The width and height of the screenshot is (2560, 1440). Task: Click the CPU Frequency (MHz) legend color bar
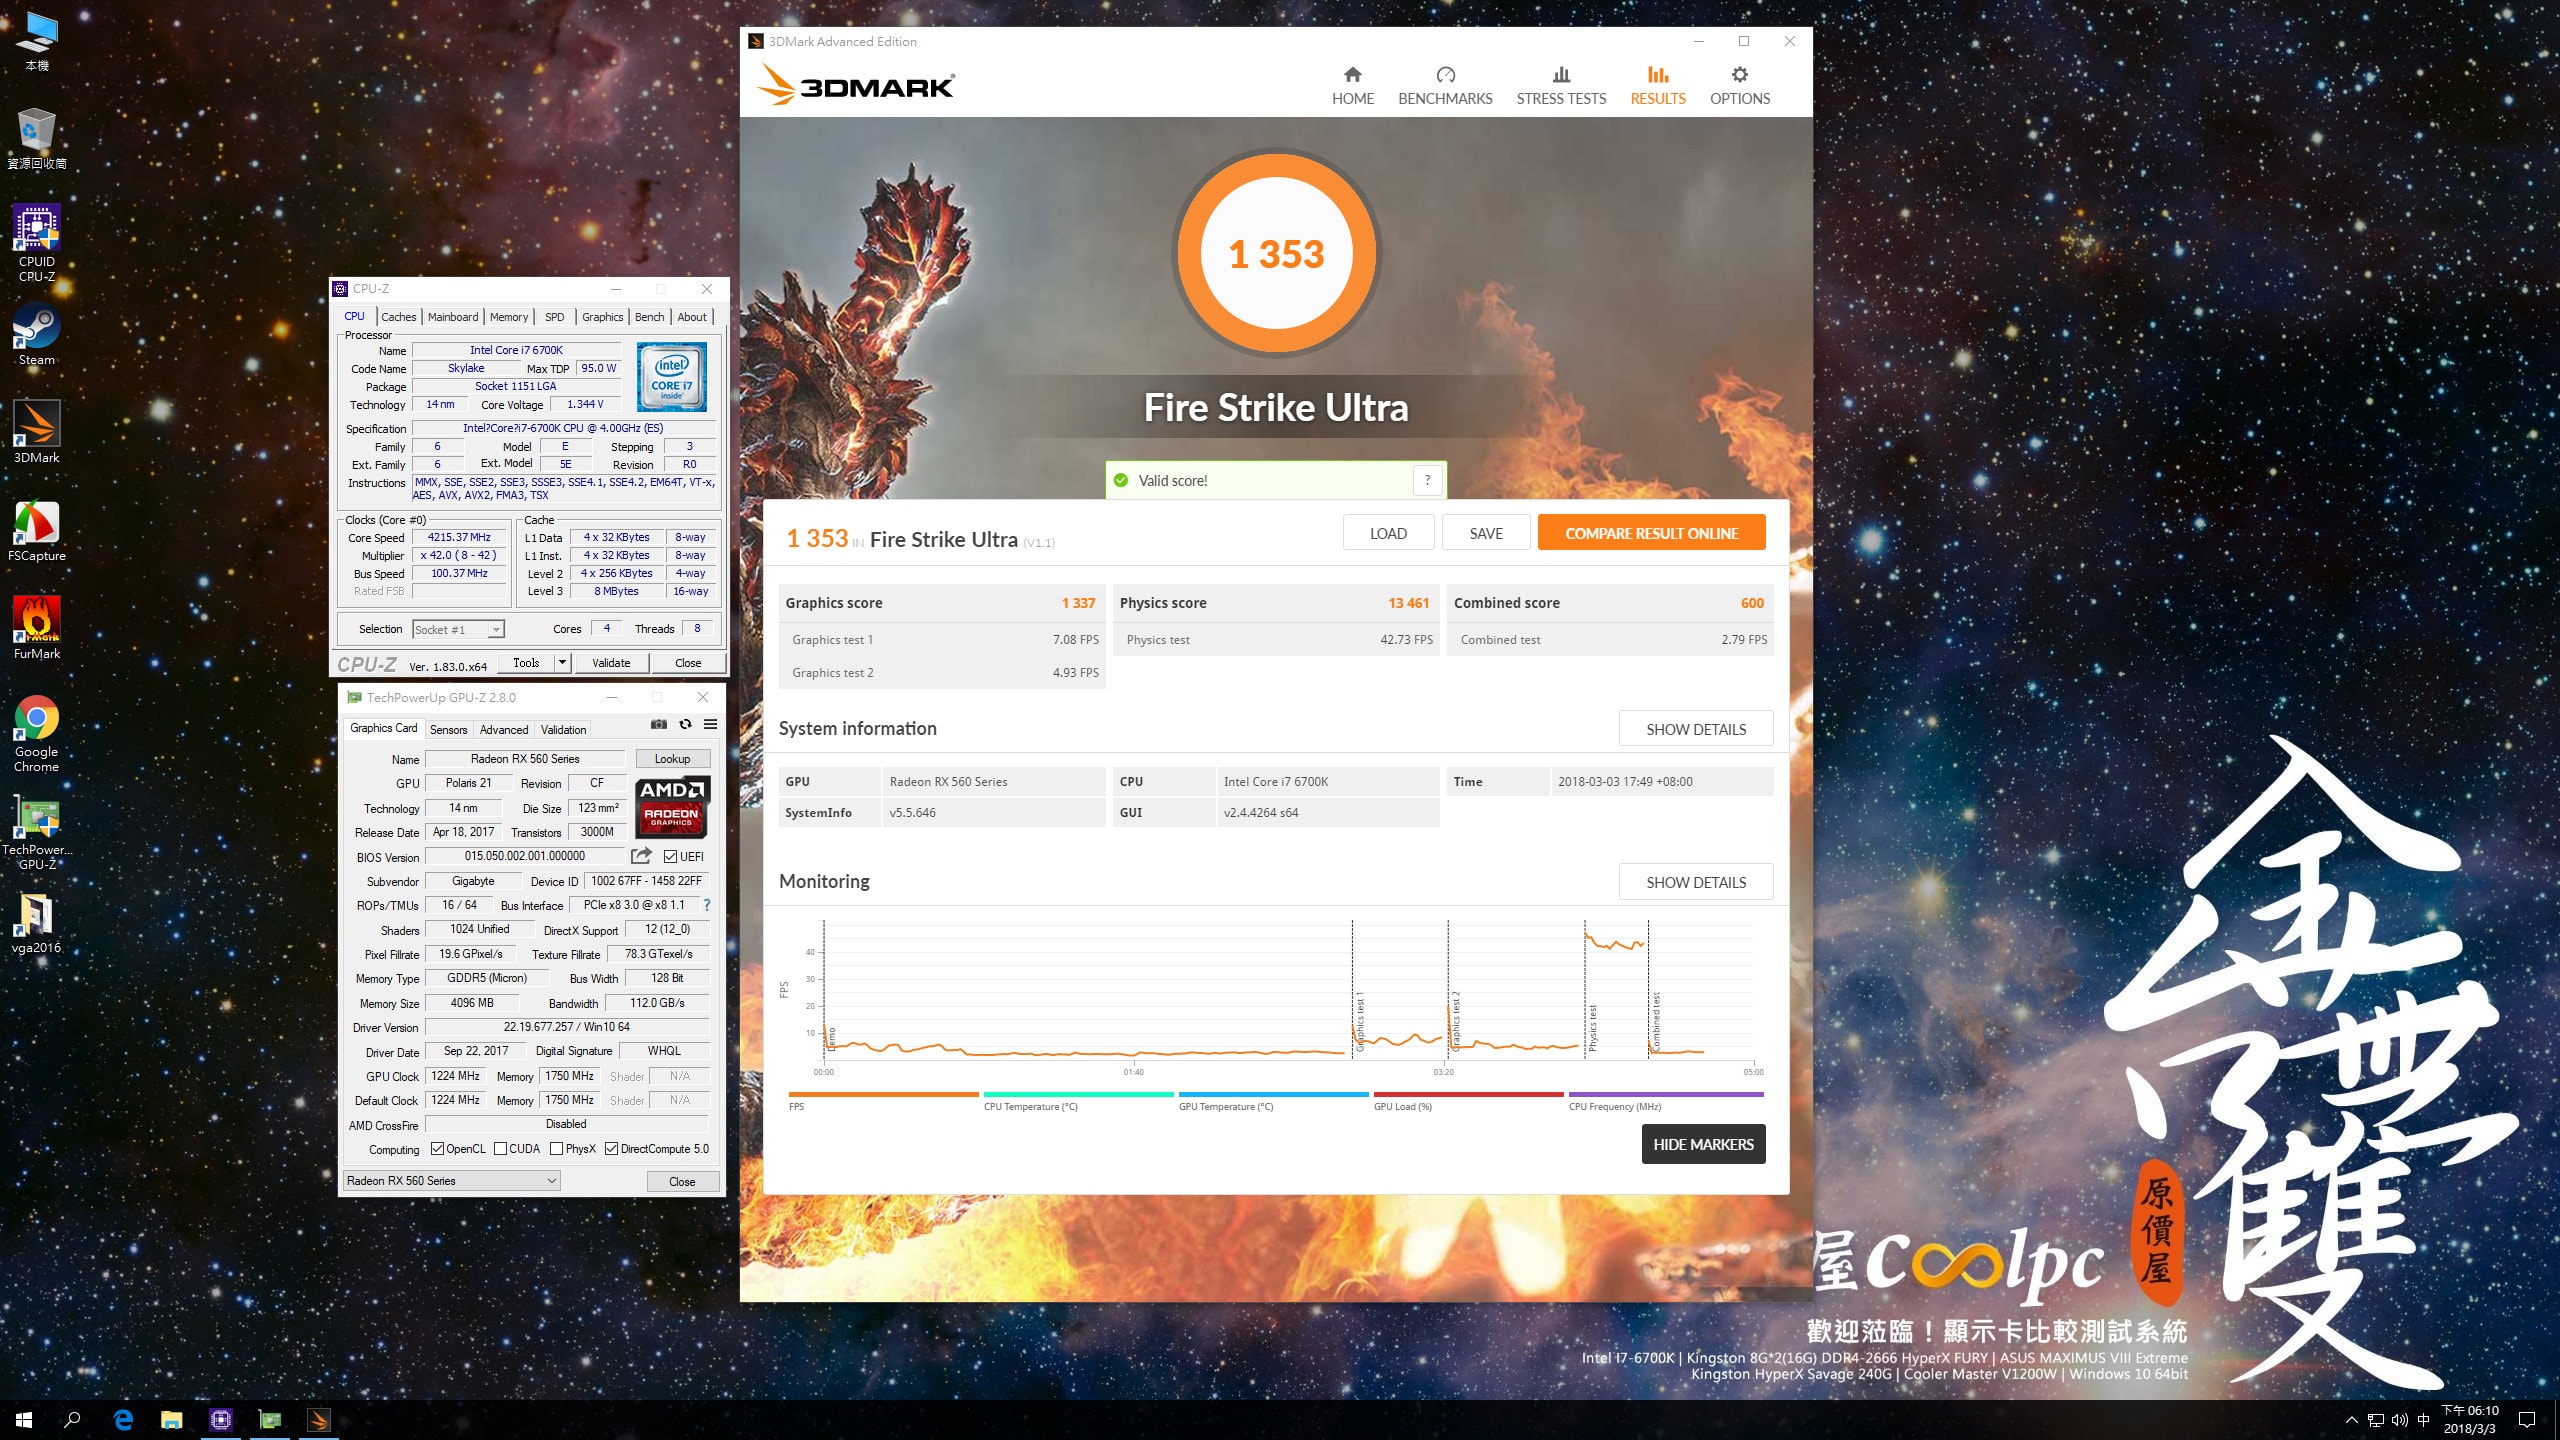[x=1666, y=1094]
